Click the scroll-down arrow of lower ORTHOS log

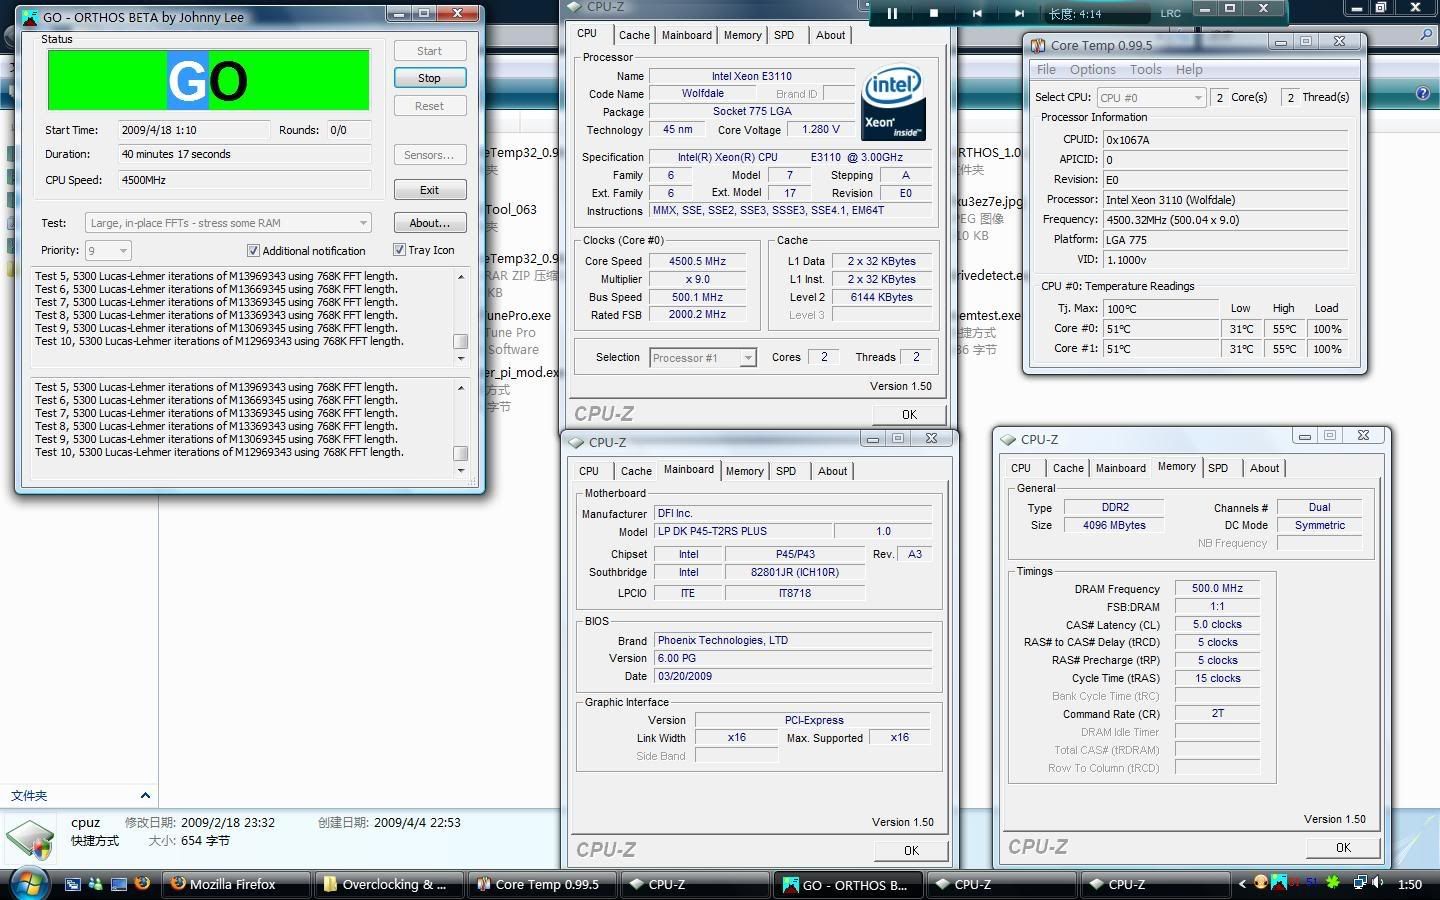[x=461, y=470]
